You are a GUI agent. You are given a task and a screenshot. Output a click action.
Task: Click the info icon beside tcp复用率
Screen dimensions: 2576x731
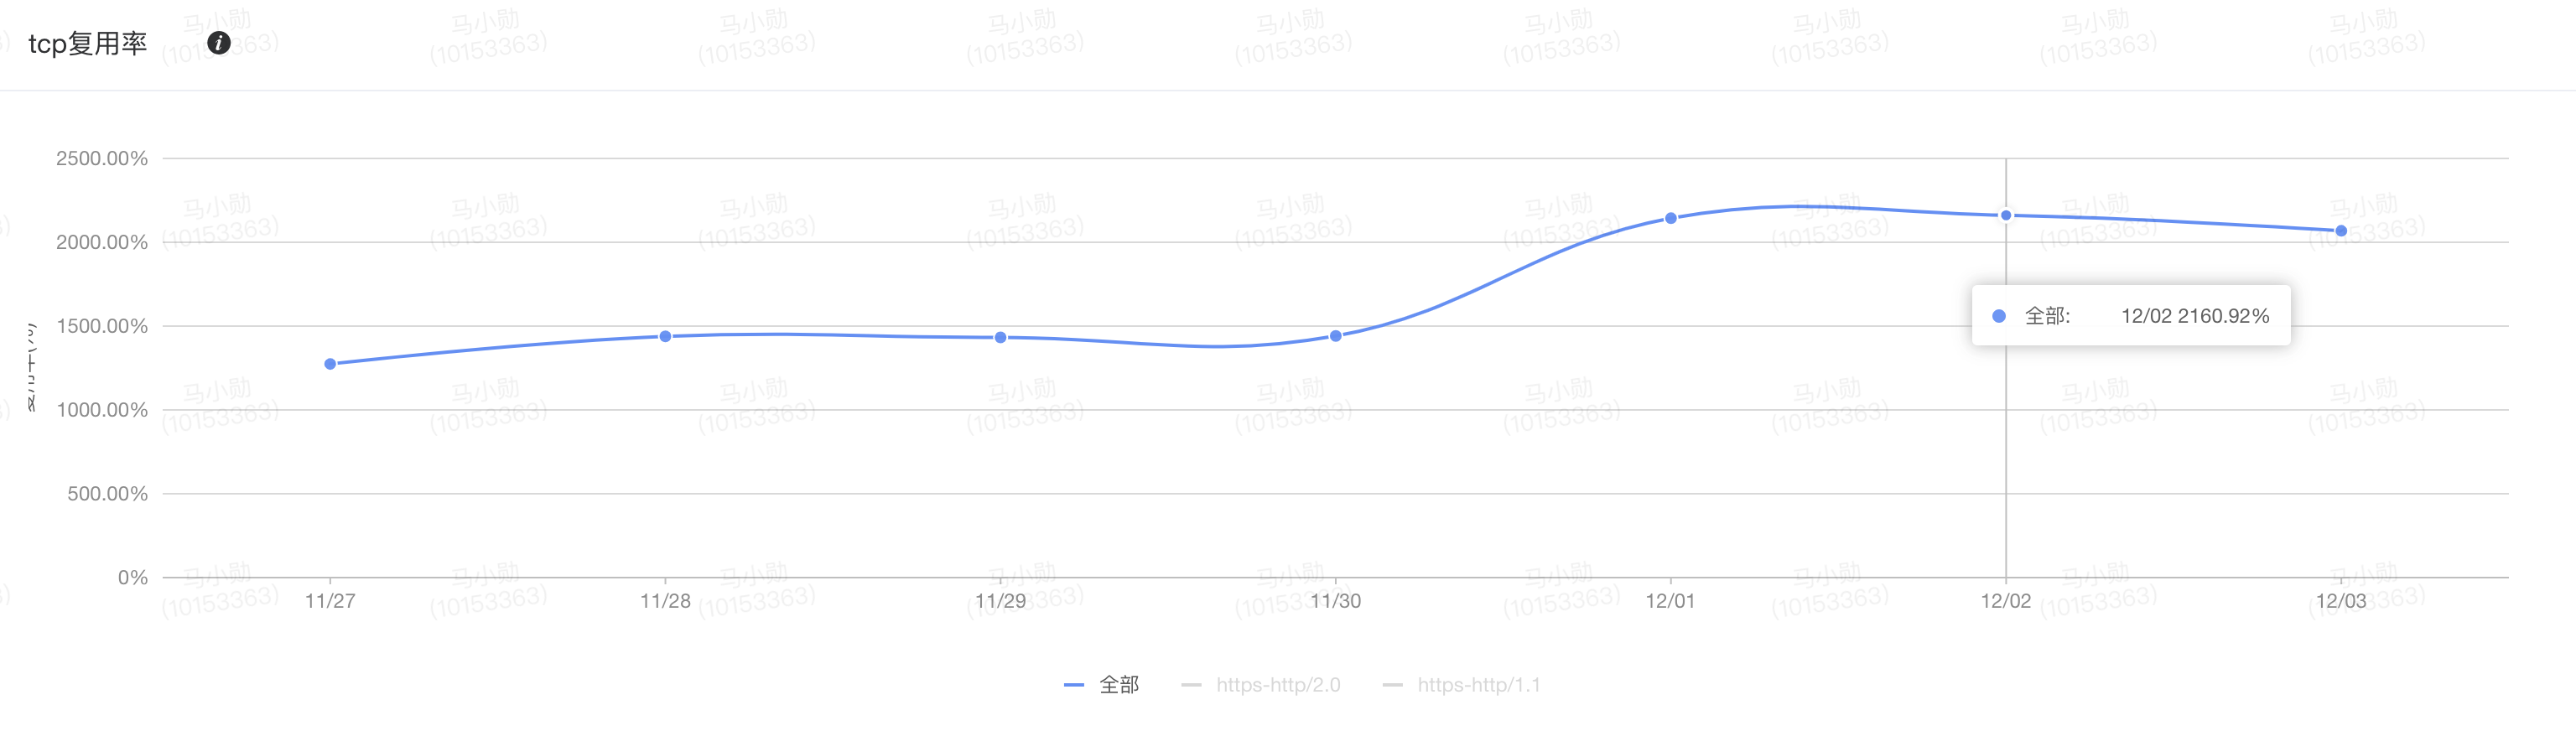point(218,43)
